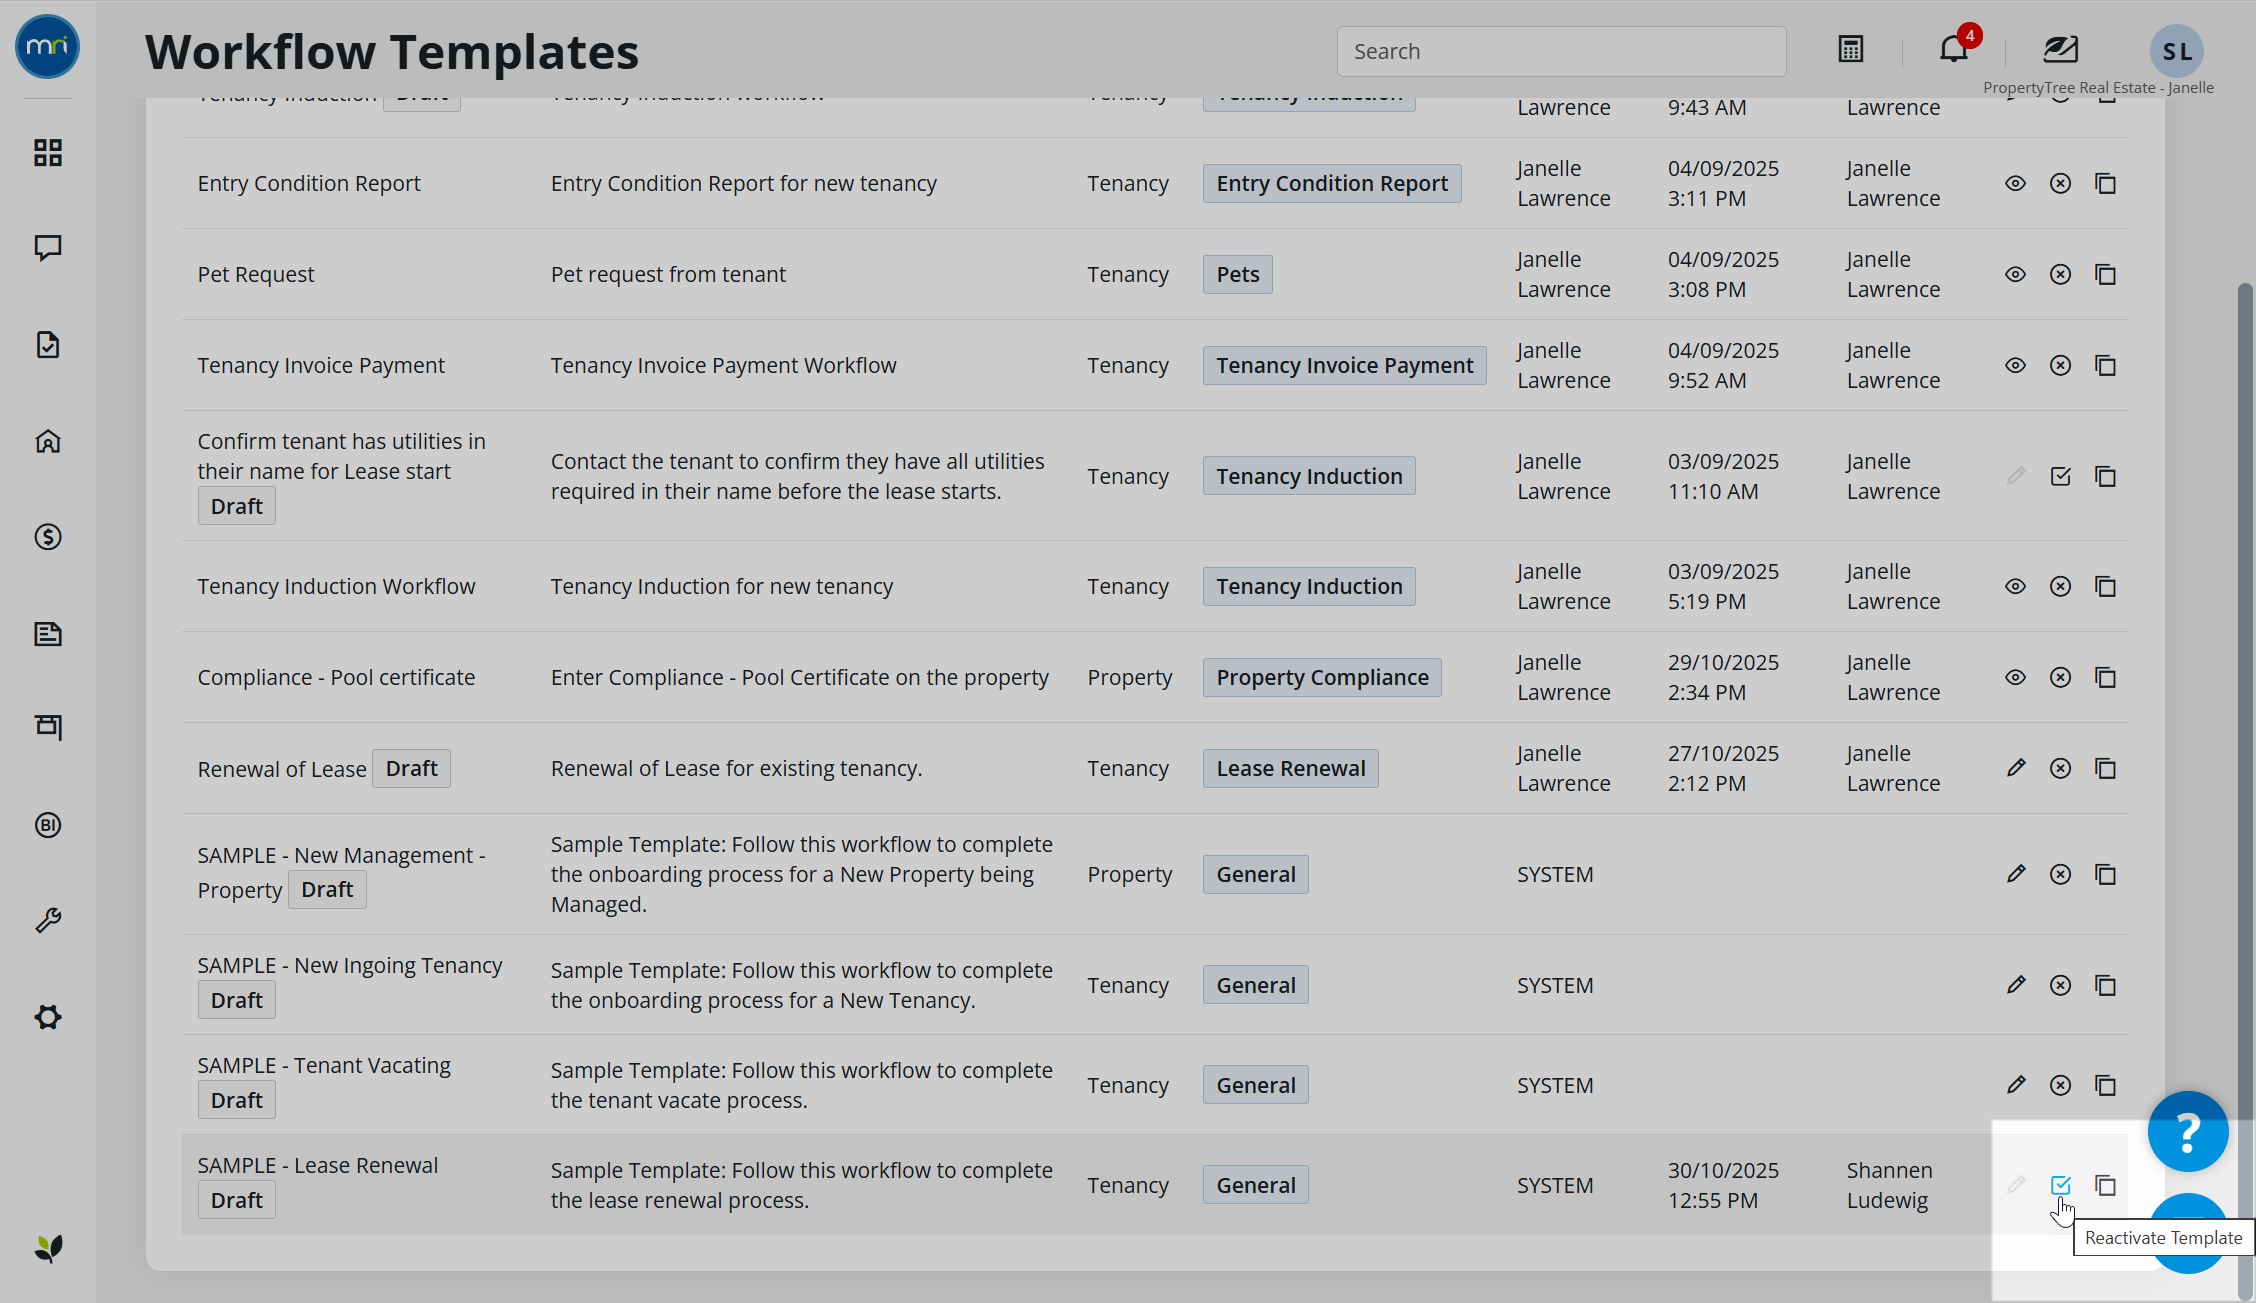This screenshot has height=1303, width=2256.
Task: Open the BI reports icon in sidebar
Action: point(48,825)
